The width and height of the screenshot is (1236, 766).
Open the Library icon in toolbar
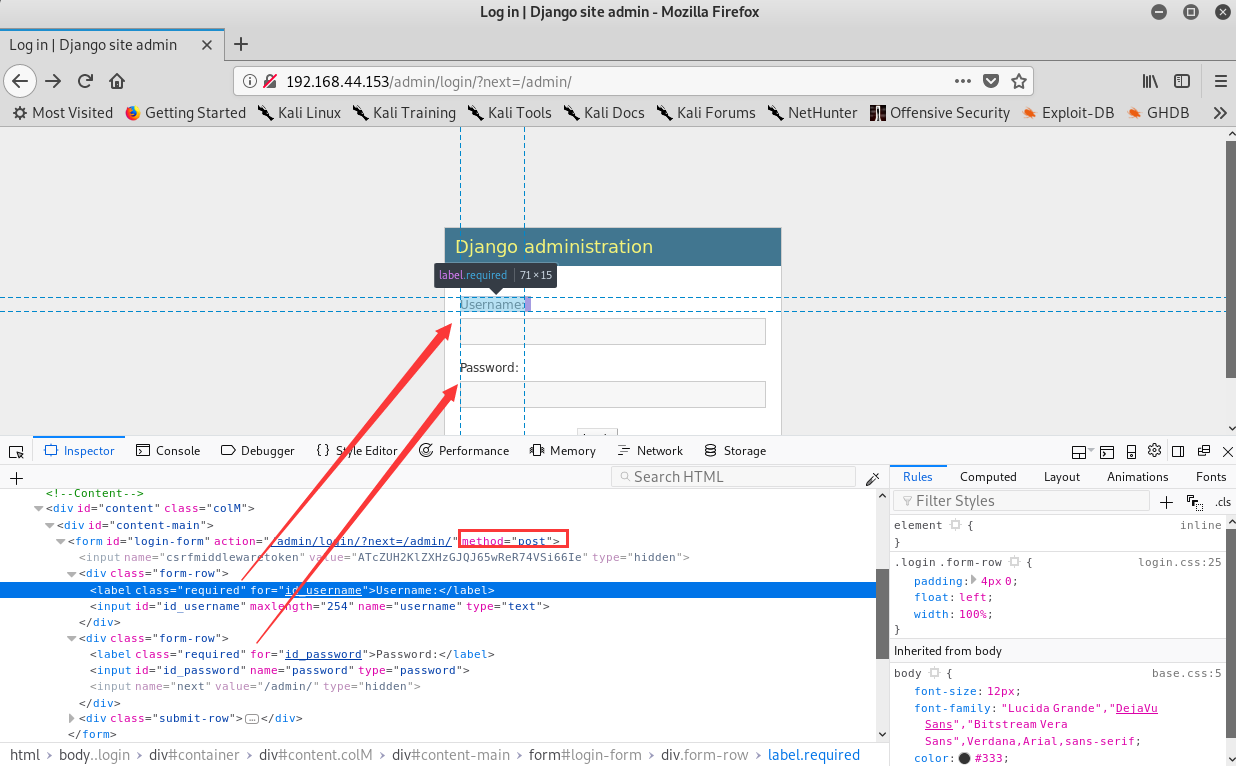click(1151, 81)
